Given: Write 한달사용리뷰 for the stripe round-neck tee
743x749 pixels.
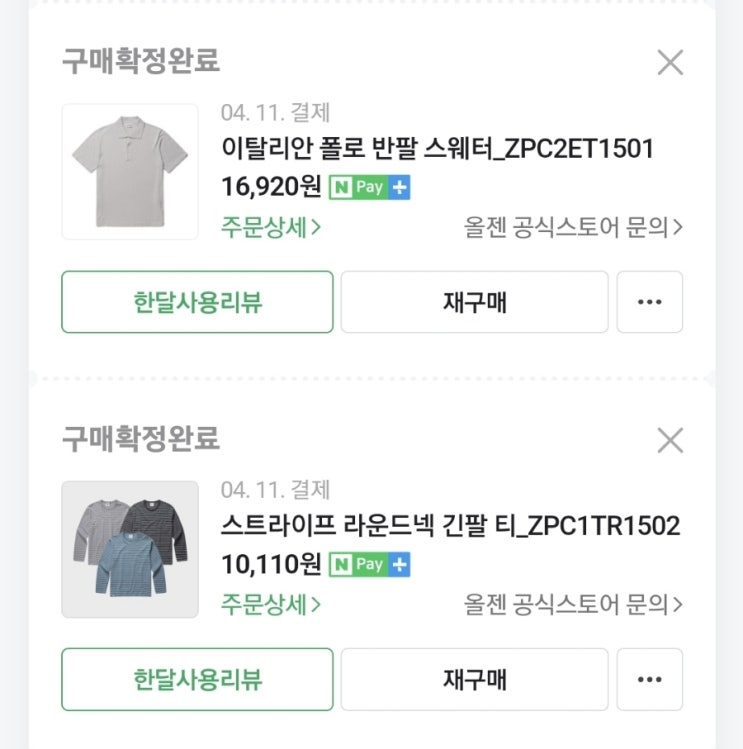Looking at the screenshot, I should (x=197, y=680).
